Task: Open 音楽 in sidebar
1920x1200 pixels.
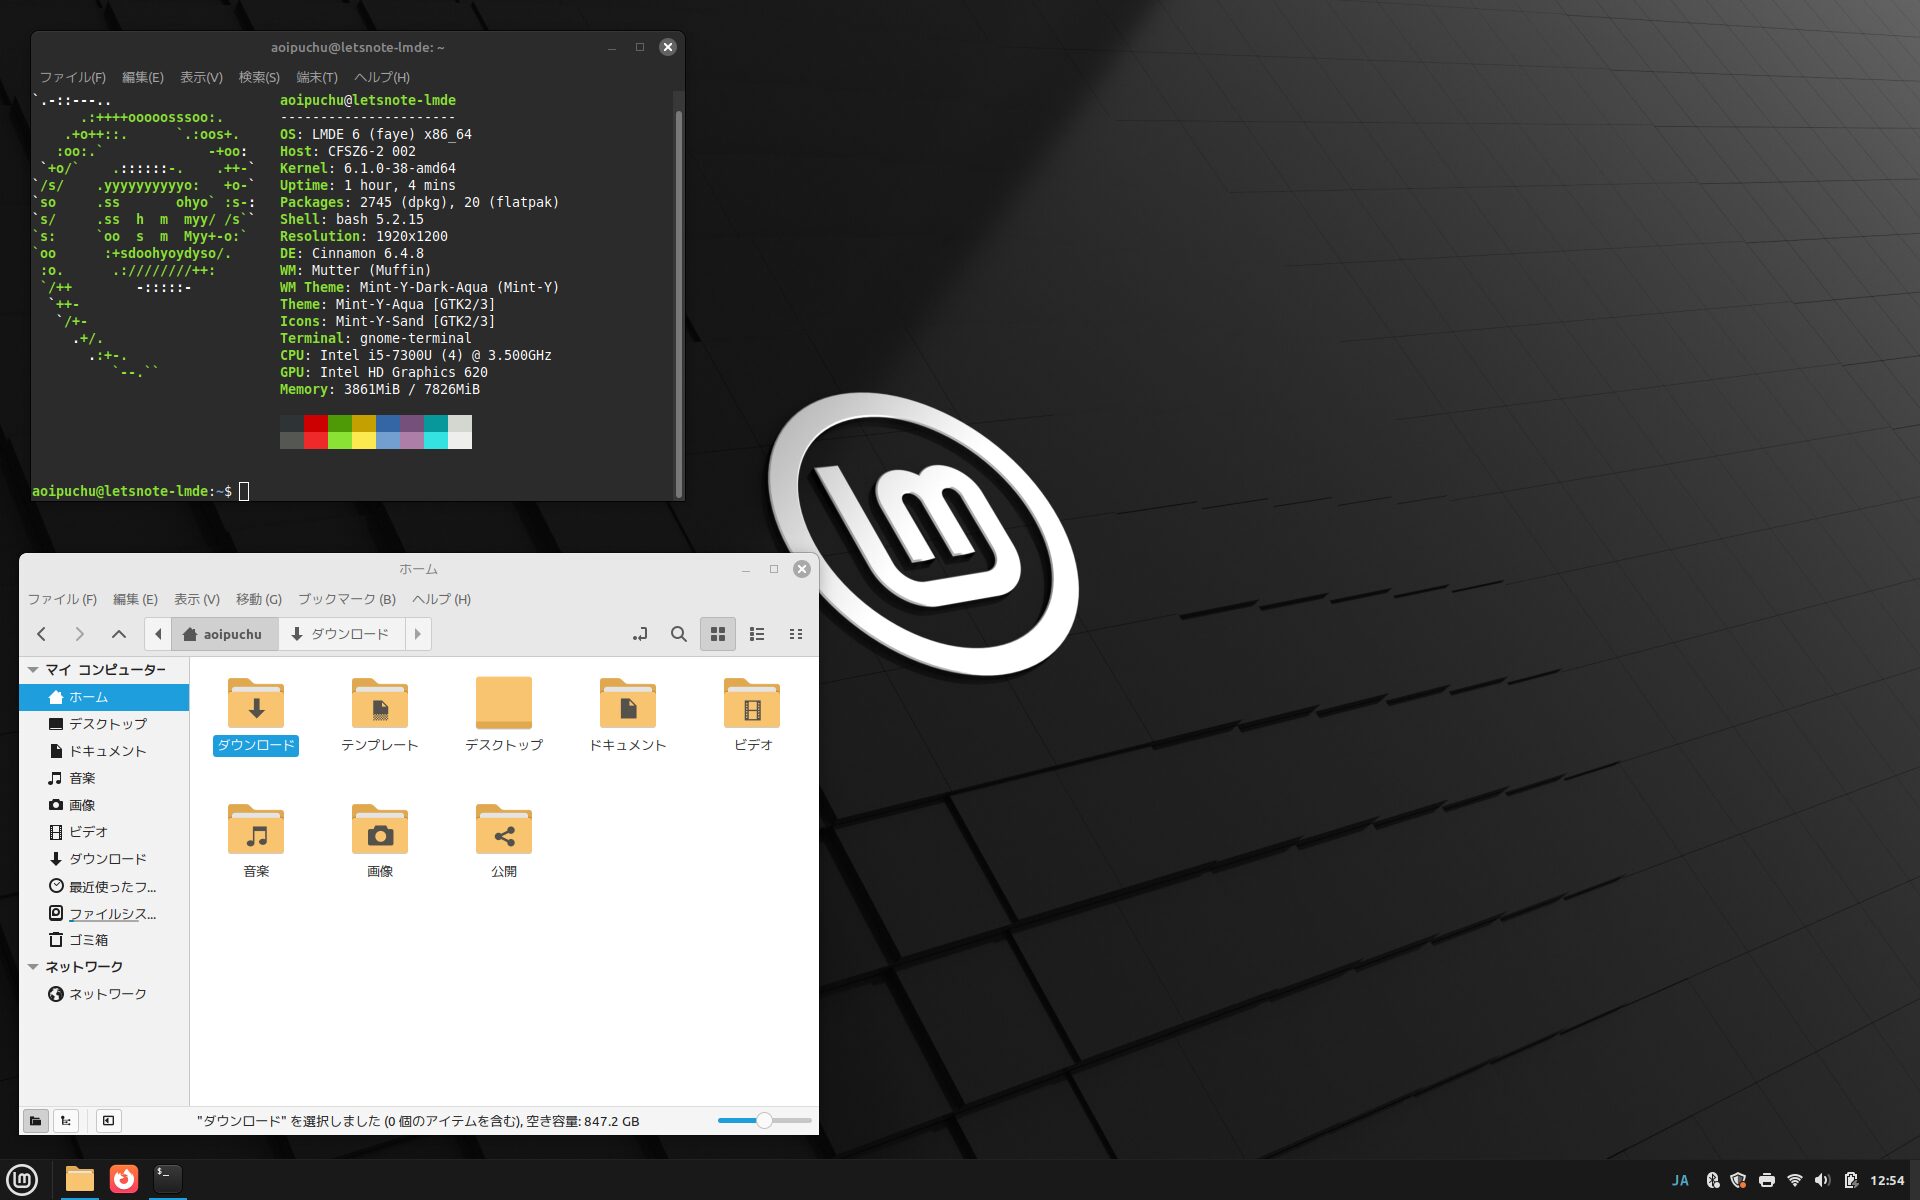Action: click(104, 778)
